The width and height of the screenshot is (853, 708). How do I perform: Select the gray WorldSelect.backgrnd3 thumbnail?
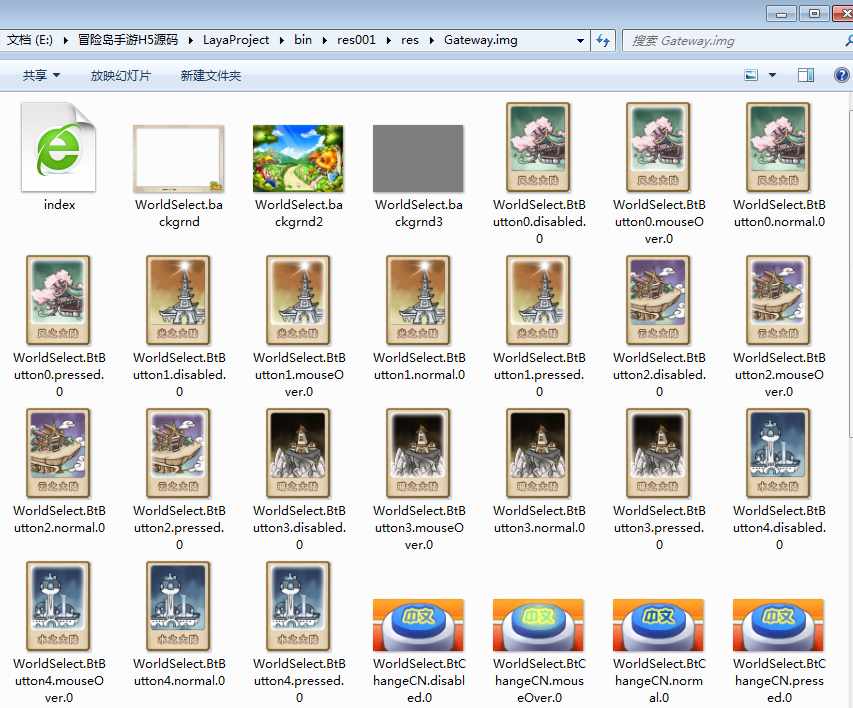point(418,158)
